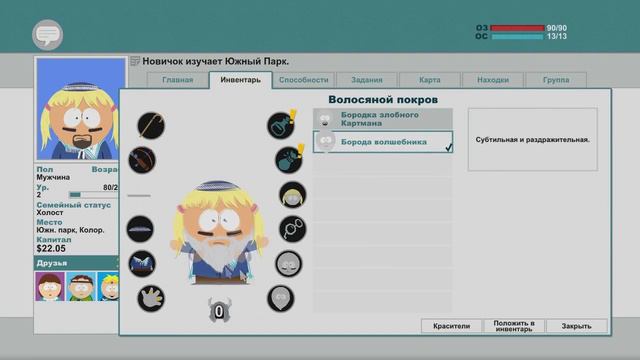Screen dimensions: 640x360
Task: Select the beard facial hair slot
Action: (281, 298)
